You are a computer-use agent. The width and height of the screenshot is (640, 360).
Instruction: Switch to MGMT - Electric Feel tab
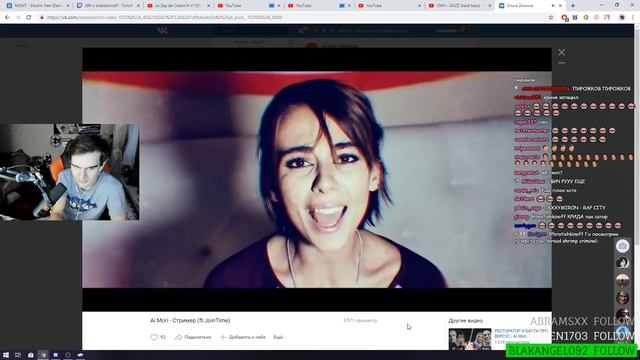[x=38, y=6]
